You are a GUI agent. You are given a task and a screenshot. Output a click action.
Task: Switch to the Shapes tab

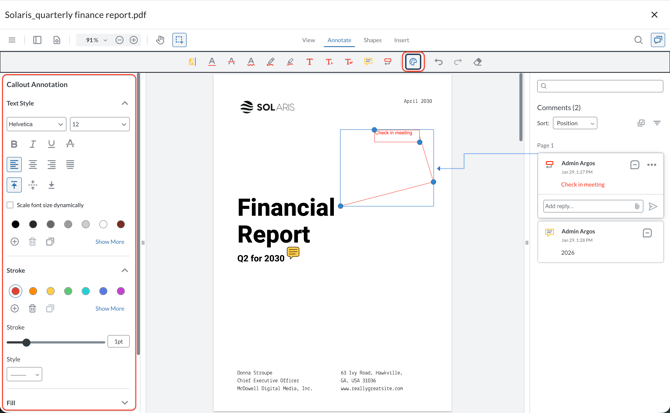tap(372, 40)
